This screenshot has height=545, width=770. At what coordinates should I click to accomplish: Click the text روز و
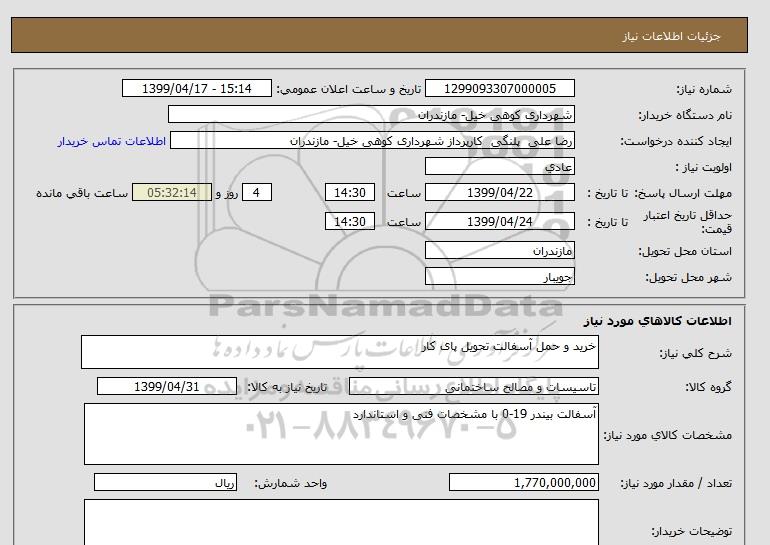point(227,193)
